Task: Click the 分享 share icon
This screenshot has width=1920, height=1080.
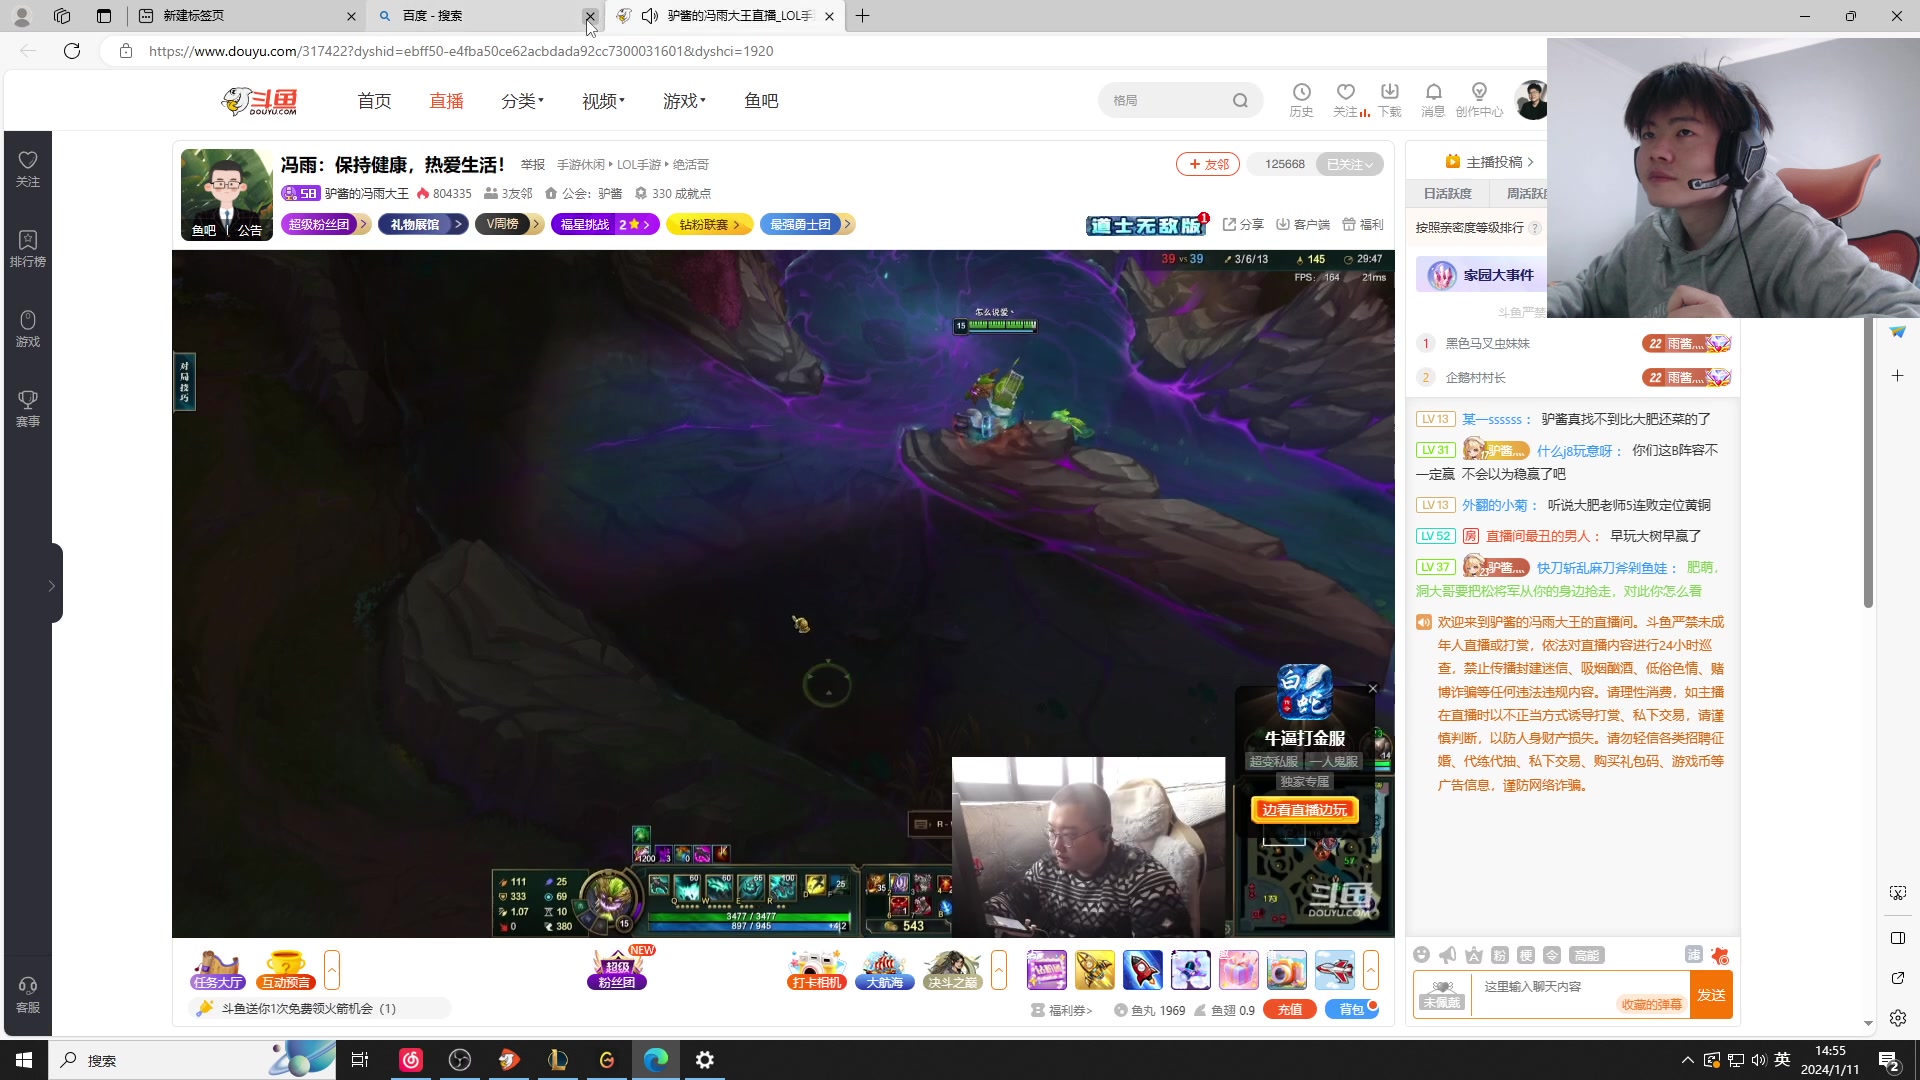Action: (x=1243, y=224)
